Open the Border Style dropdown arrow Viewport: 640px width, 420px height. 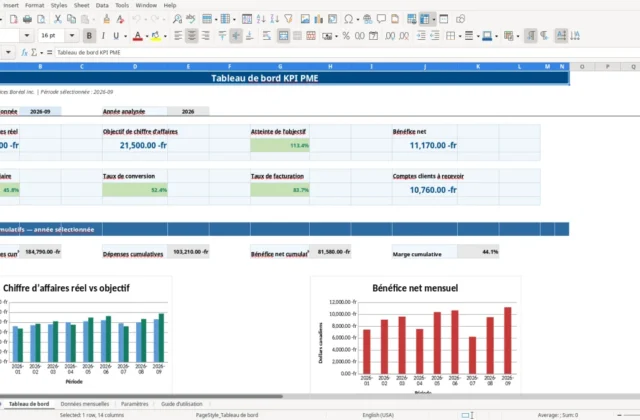[x=478, y=36]
